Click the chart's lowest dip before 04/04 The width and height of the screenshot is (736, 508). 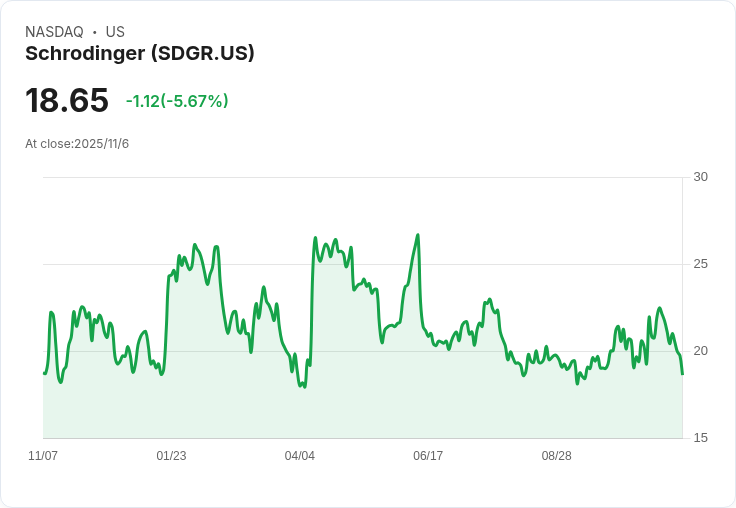tap(305, 387)
